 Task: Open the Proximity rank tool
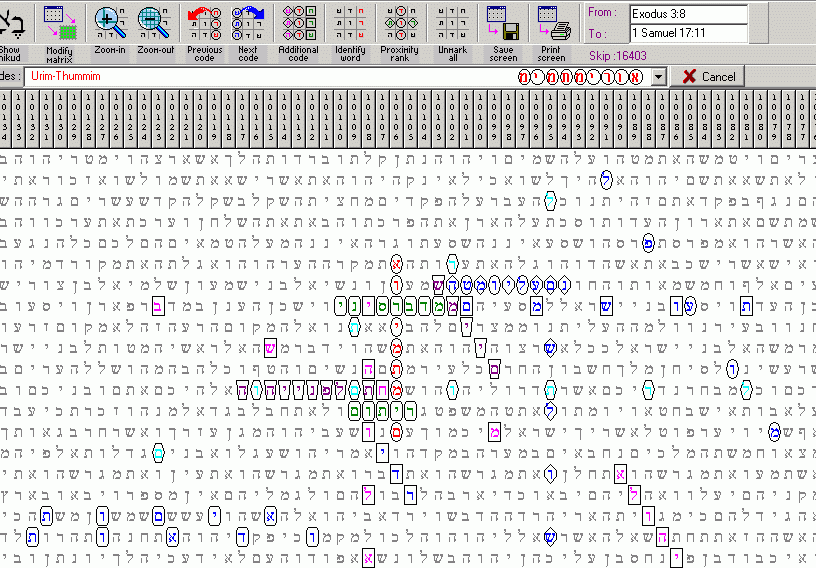400,23
